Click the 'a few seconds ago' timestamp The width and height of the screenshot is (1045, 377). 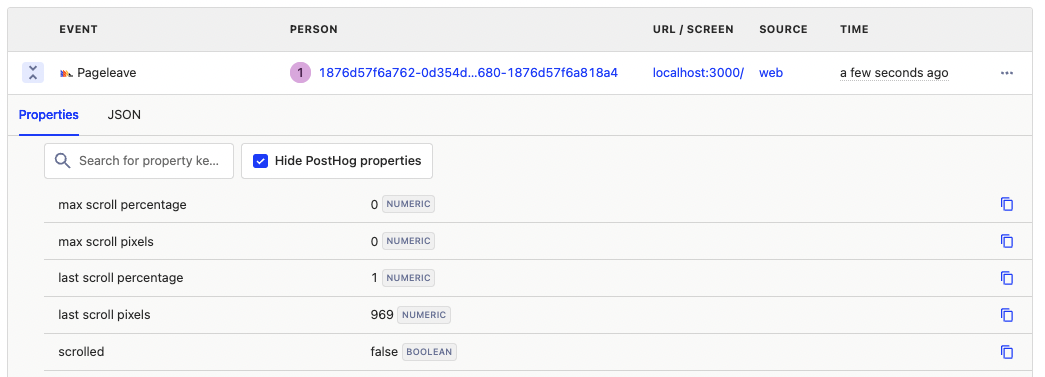894,73
